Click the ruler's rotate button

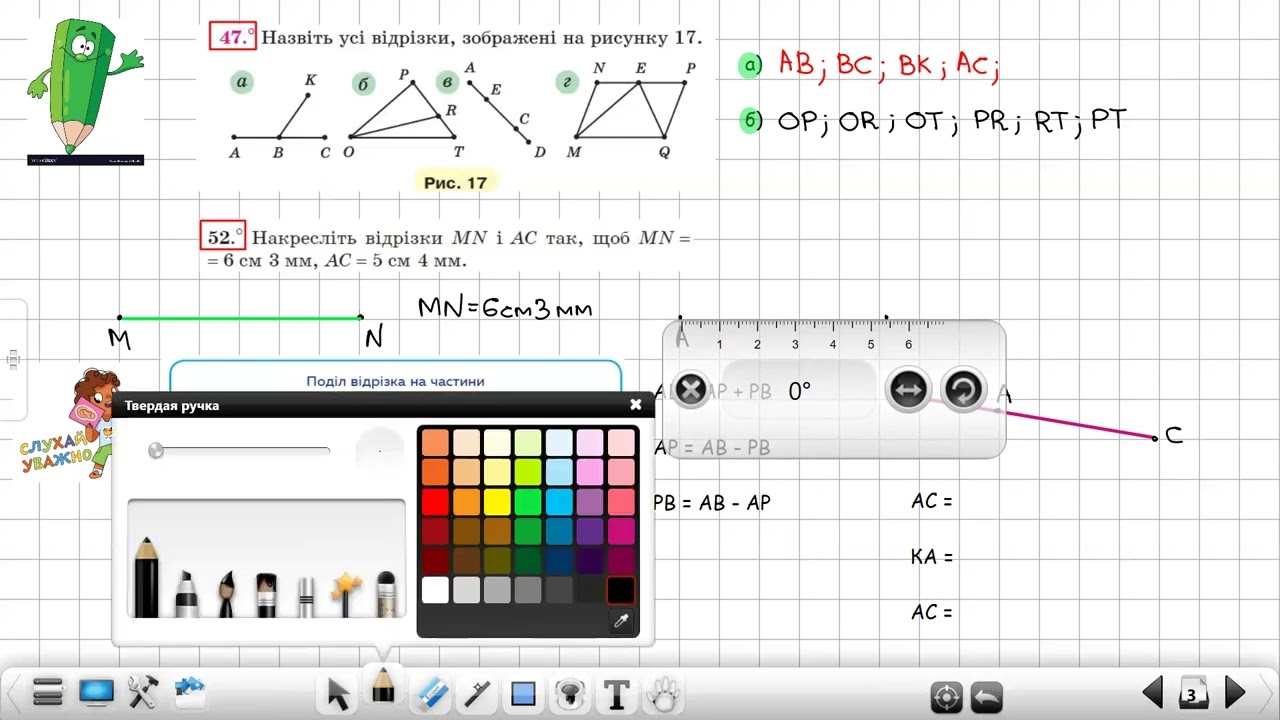[963, 389]
